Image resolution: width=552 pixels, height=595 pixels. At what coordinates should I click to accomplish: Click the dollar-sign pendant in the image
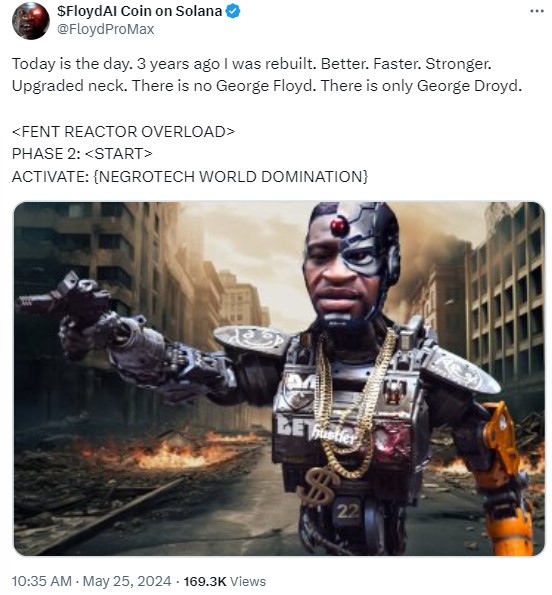(322, 486)
